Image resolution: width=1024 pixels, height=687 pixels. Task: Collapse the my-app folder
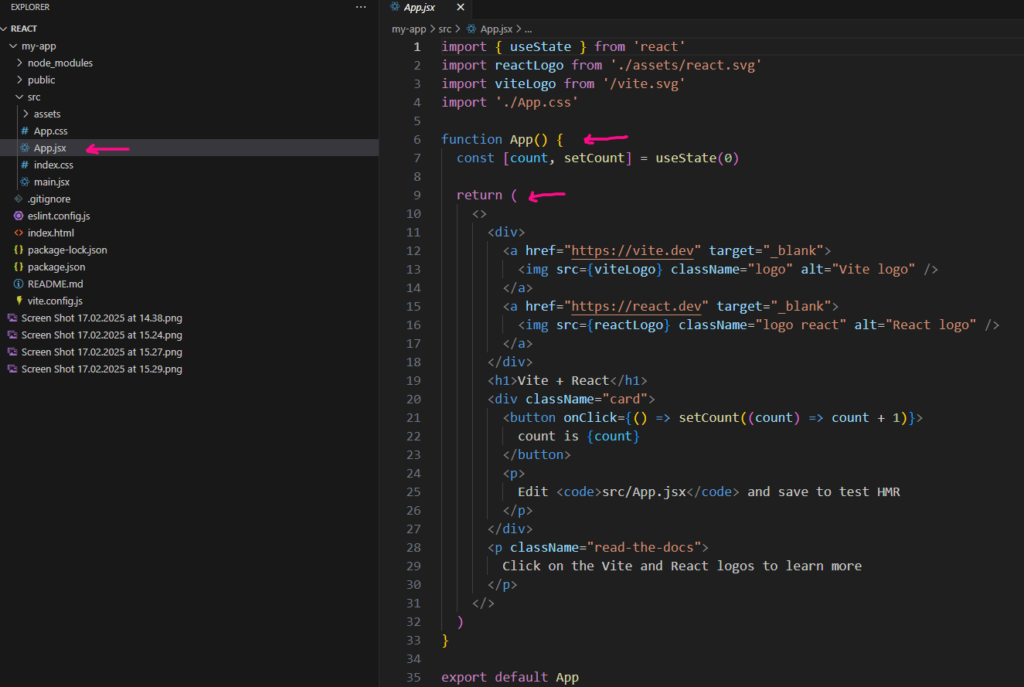(x=39, y=46)
